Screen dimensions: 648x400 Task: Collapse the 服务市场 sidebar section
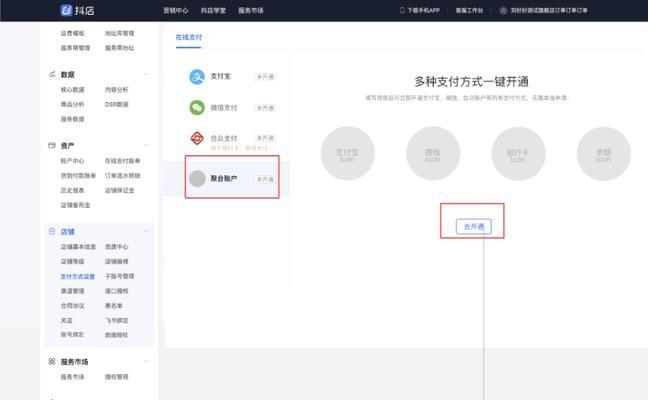tap(146, 362)
